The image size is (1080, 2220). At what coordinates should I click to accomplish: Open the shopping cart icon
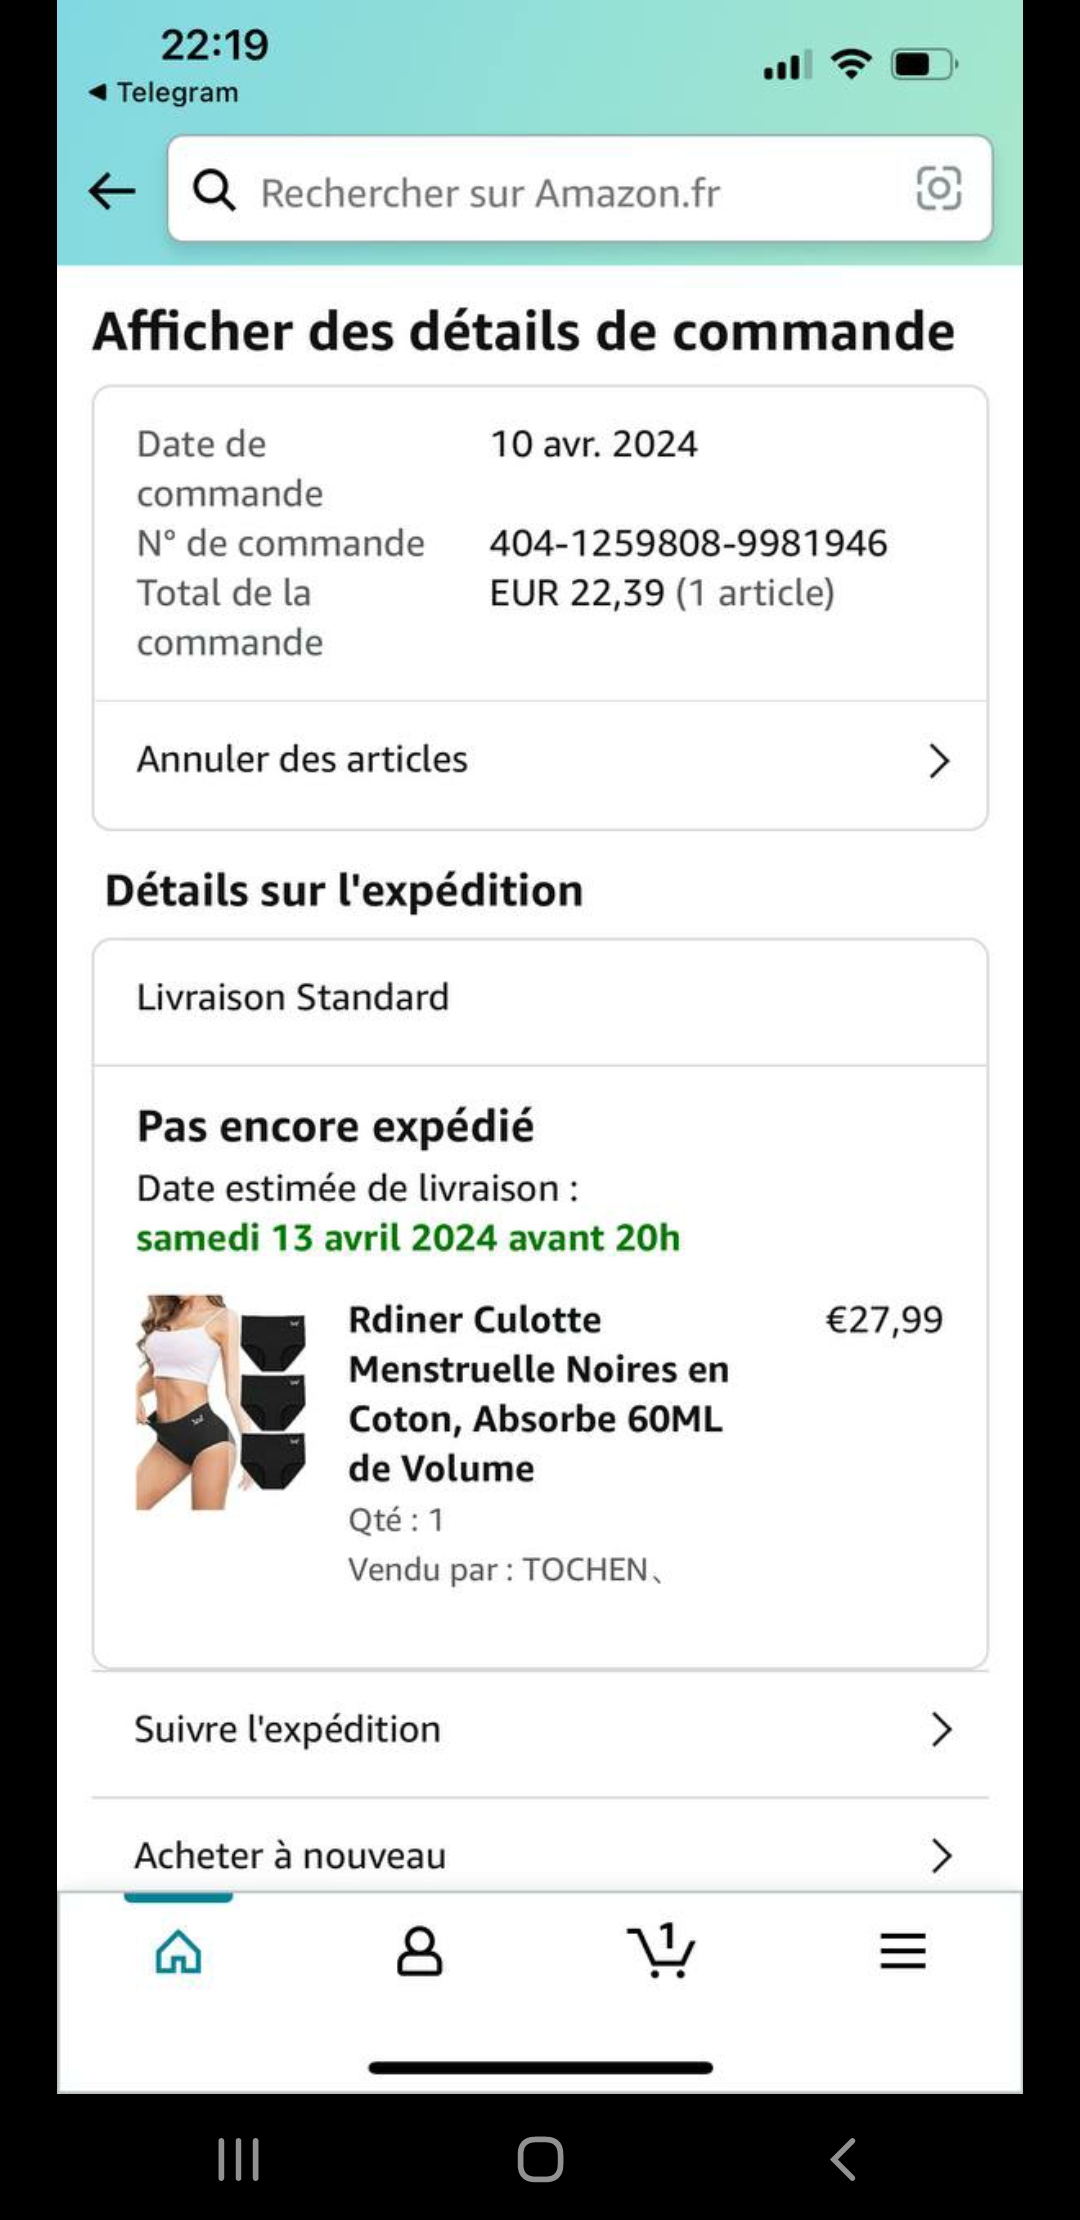(661, 1950)
